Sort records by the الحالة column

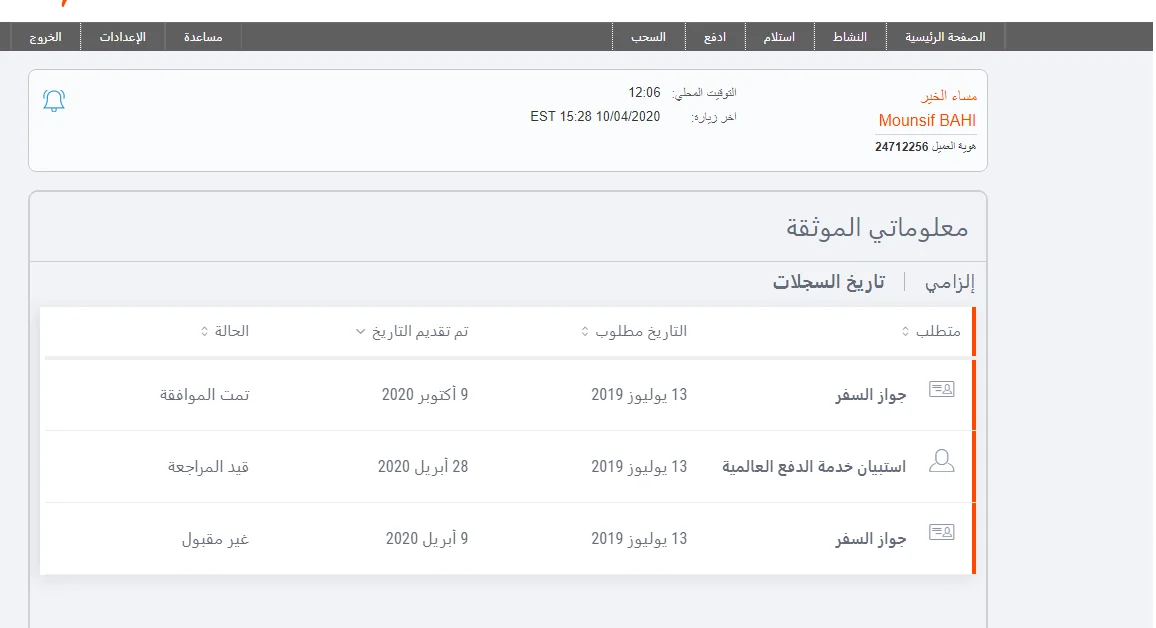tap(225, 331)
